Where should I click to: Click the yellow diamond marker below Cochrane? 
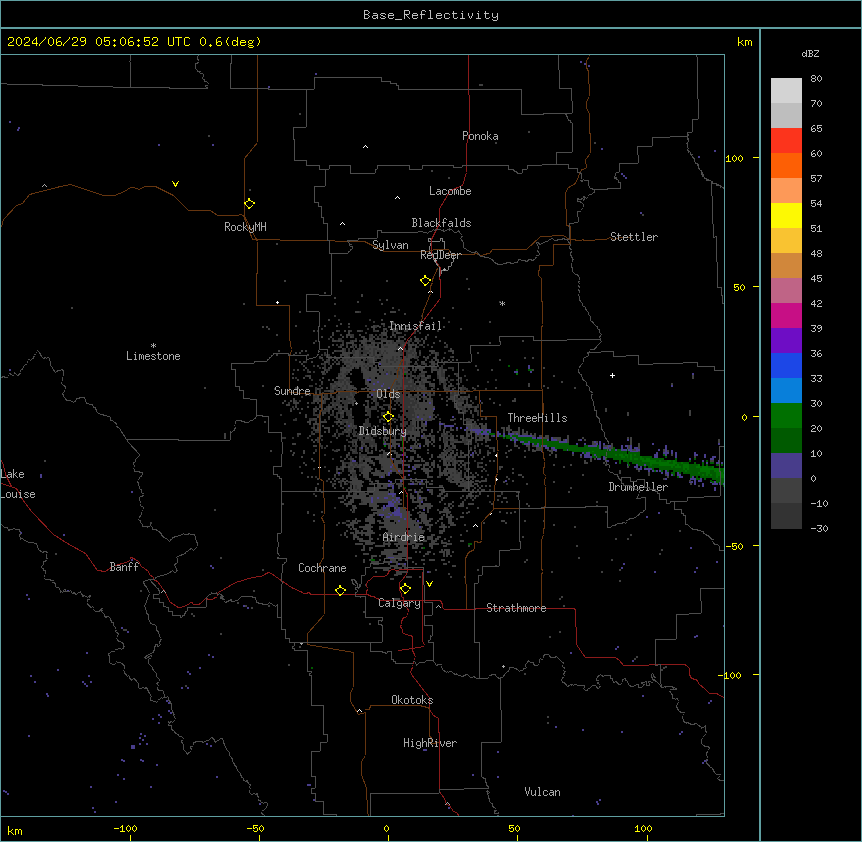coord(340,590)
